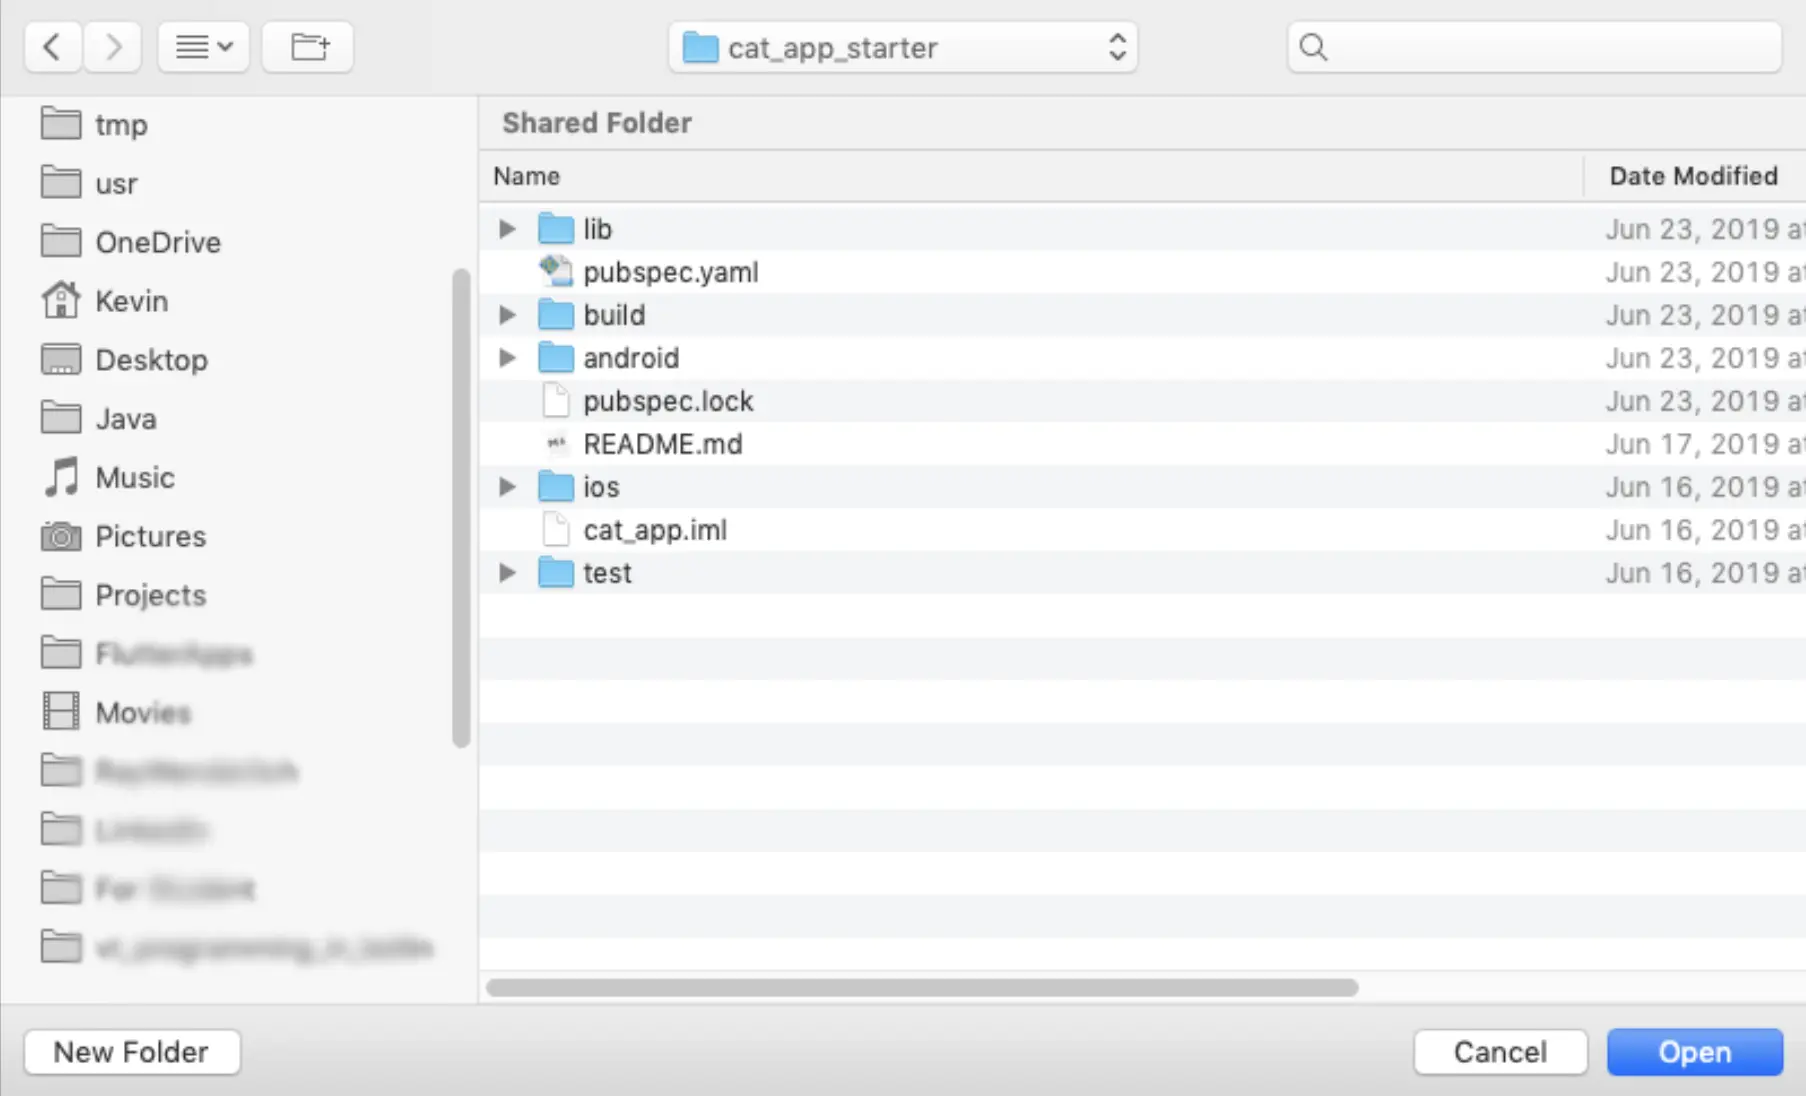Select the test folder icon
This screenshot has width=1806, height=1096.
pos(556,573)
